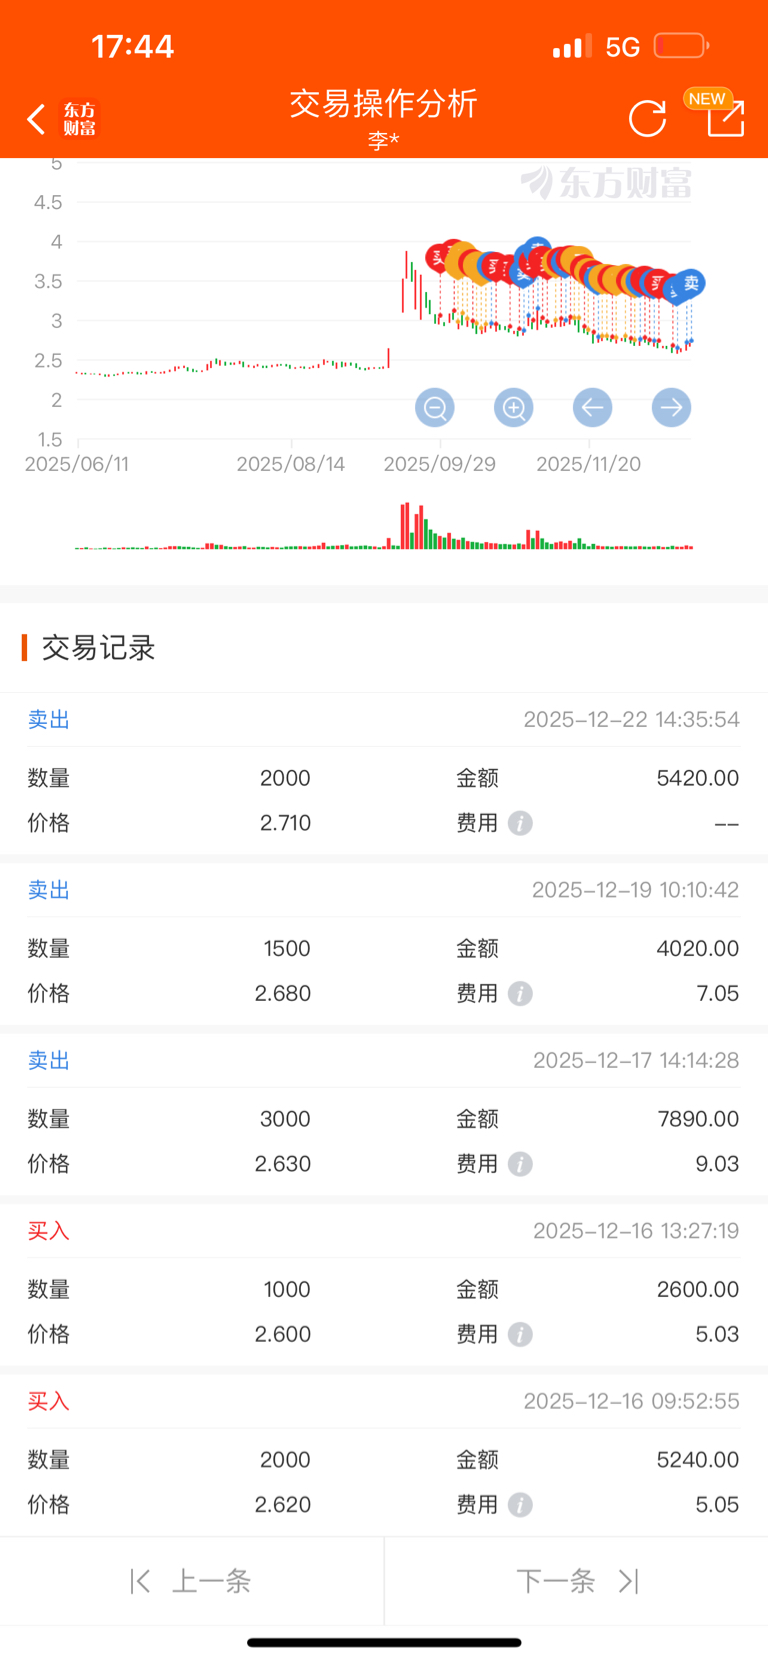
Task: Tap the rightmost blue 卖 marker on chart
Action: [x=690, y=284]
